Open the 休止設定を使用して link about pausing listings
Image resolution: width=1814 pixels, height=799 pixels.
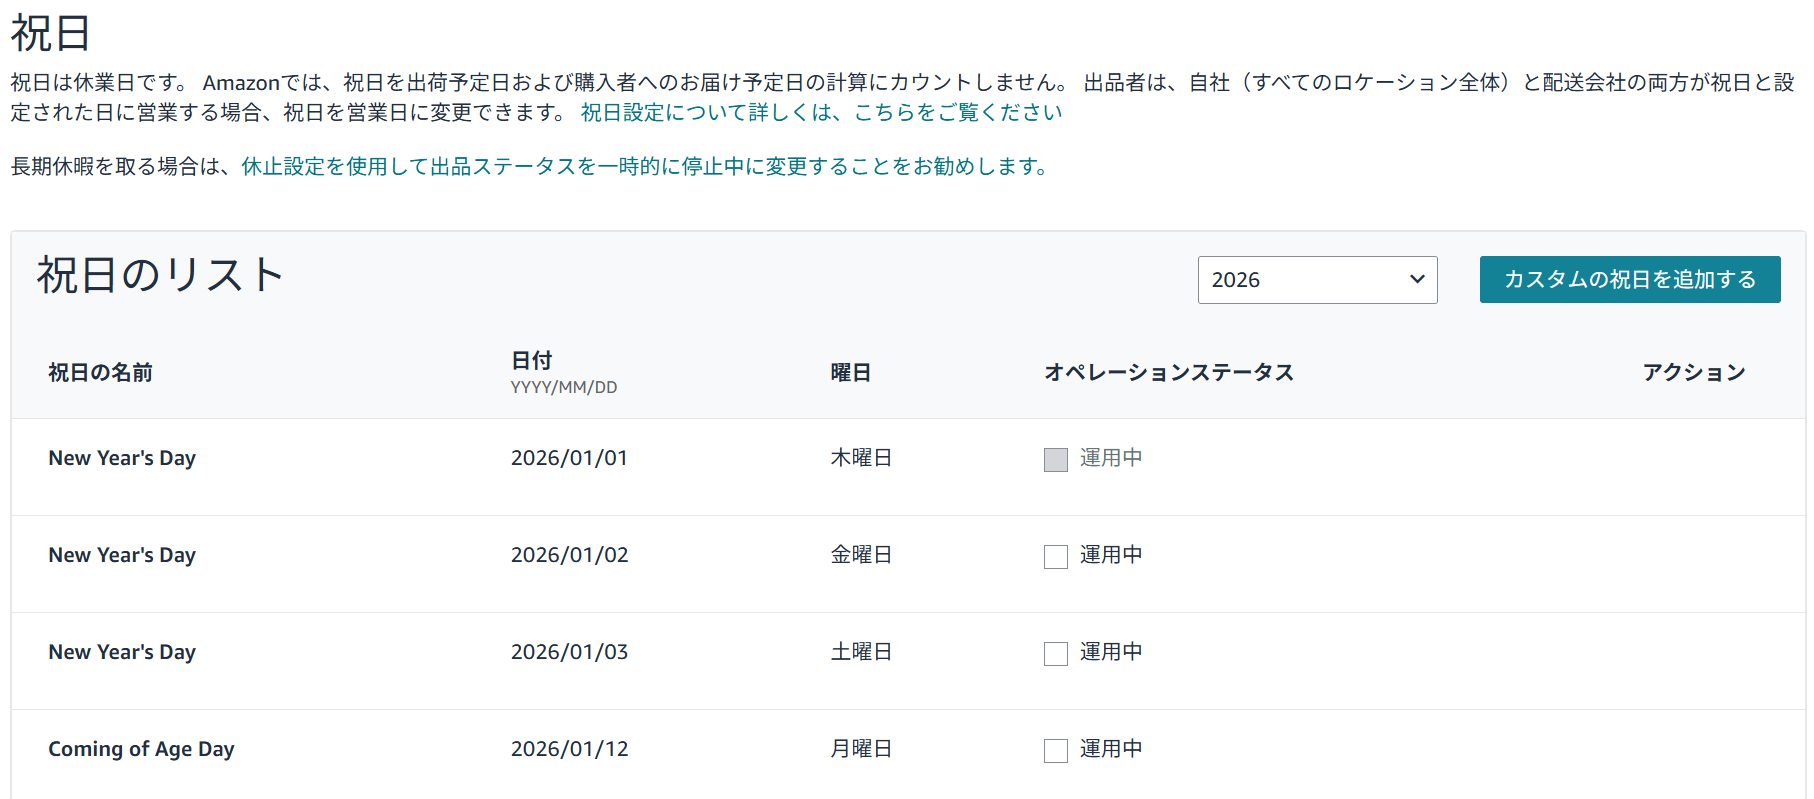coord(643,167)
